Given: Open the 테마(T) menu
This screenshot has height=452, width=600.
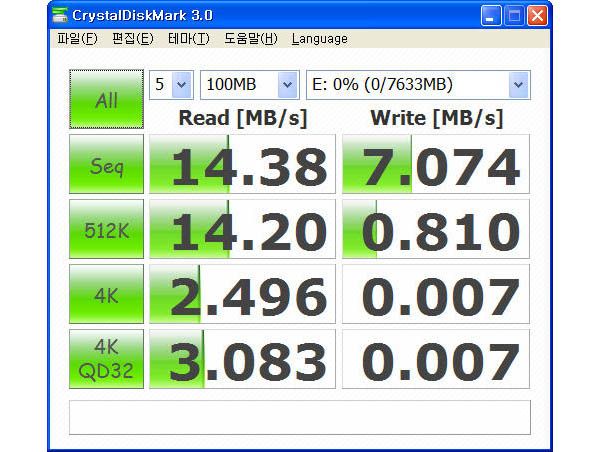Looking at the screenshot, I should pyautogui.click(x=189, y=39).
